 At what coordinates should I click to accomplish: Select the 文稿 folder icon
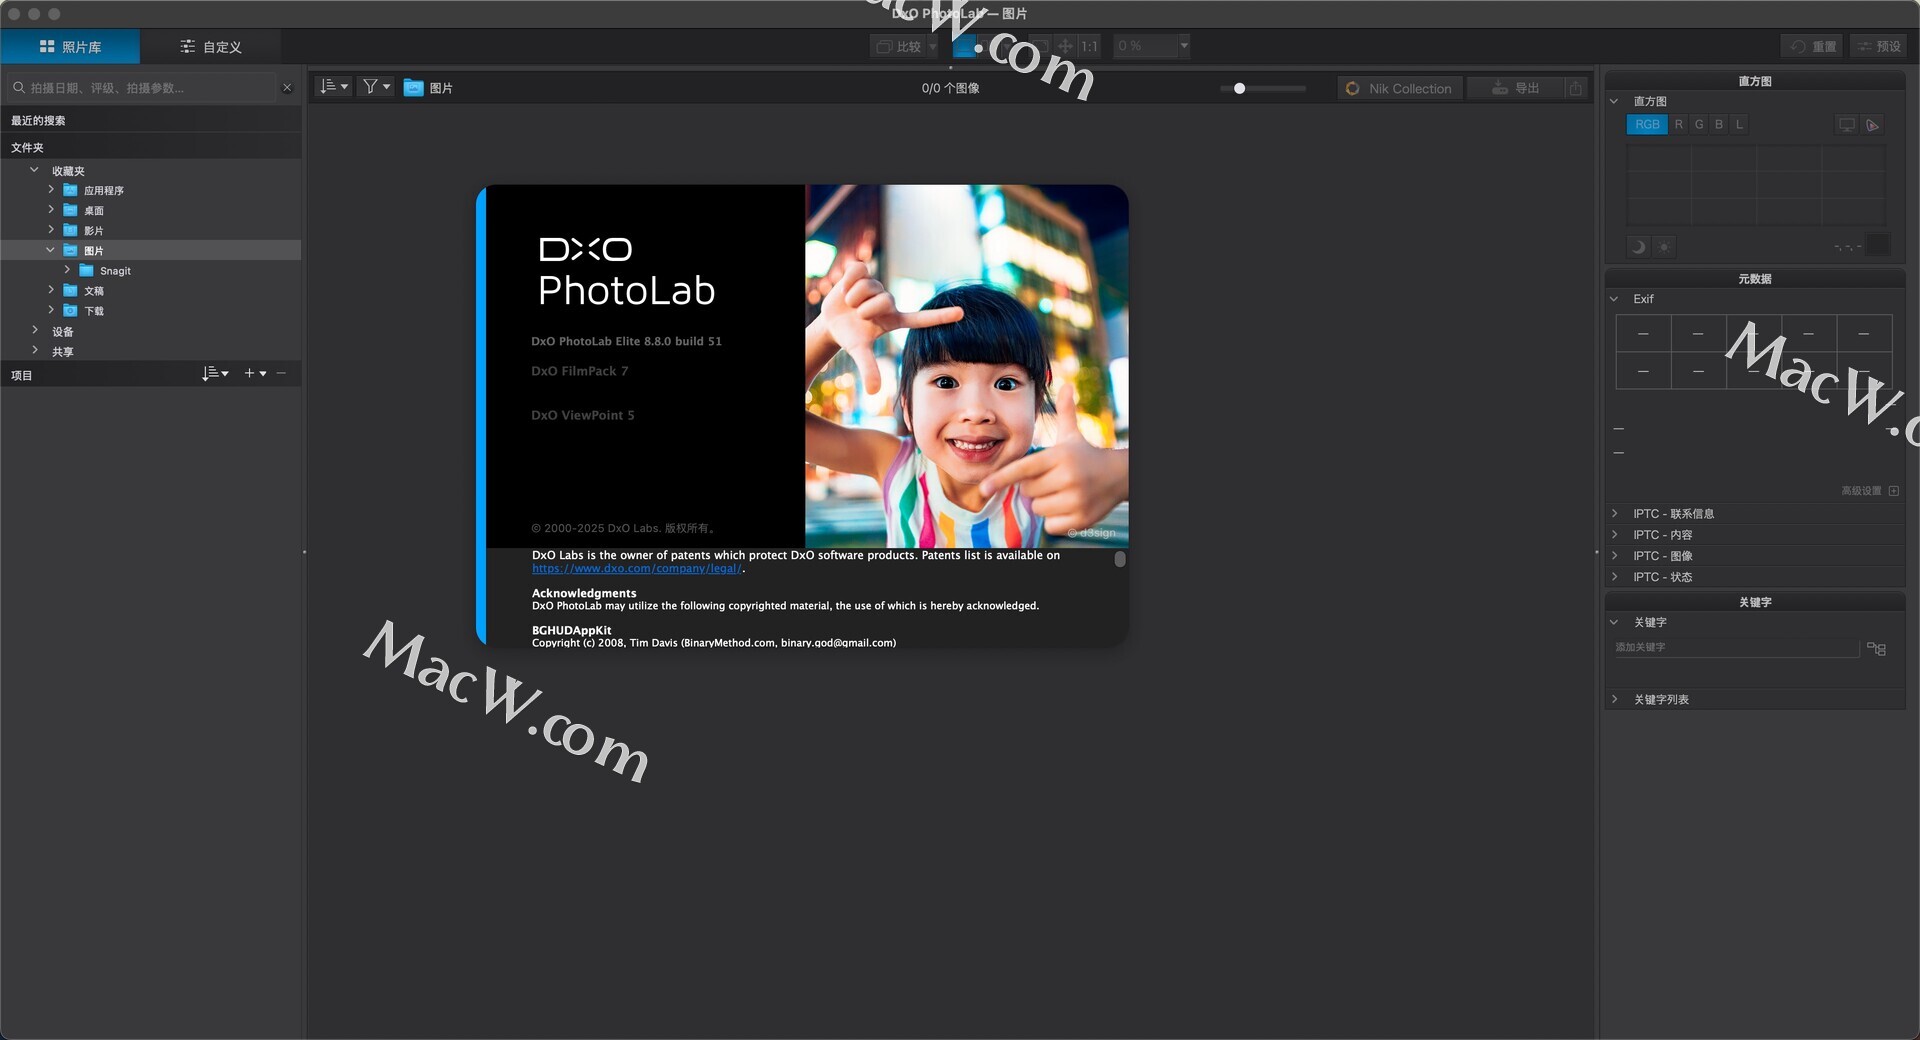pyautogui.click(x=70, y=290)
